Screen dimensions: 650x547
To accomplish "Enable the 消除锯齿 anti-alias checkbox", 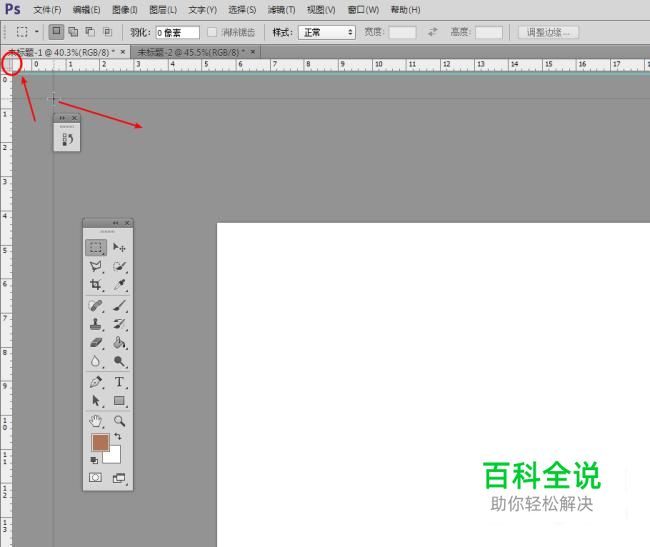I will (211, 33).
